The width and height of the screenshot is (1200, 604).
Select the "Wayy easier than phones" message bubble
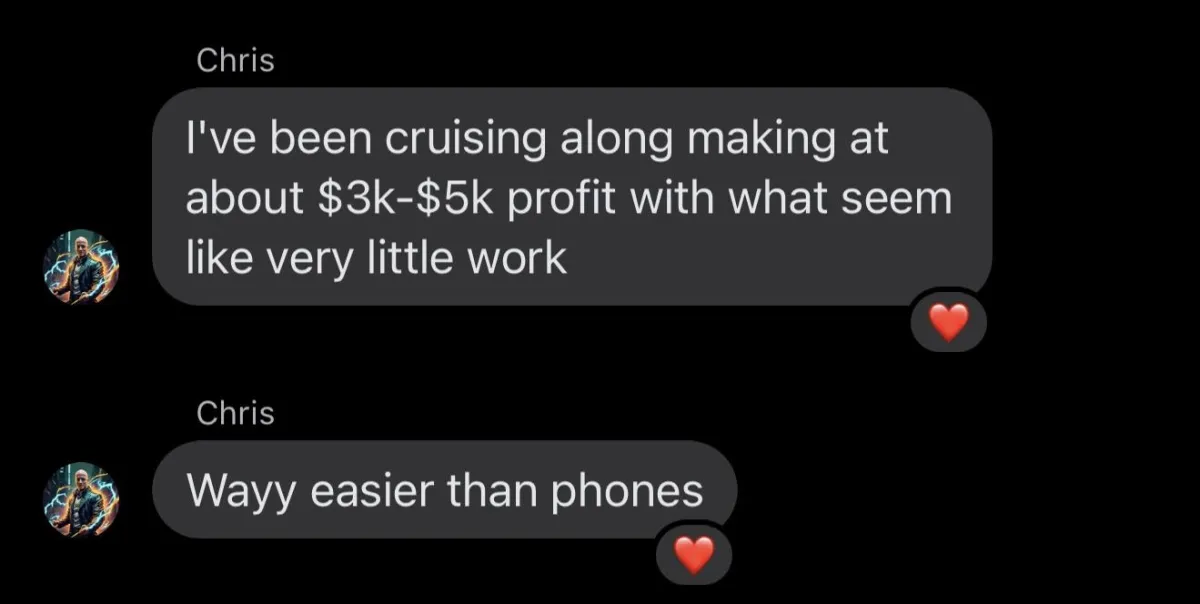[444, 490]
